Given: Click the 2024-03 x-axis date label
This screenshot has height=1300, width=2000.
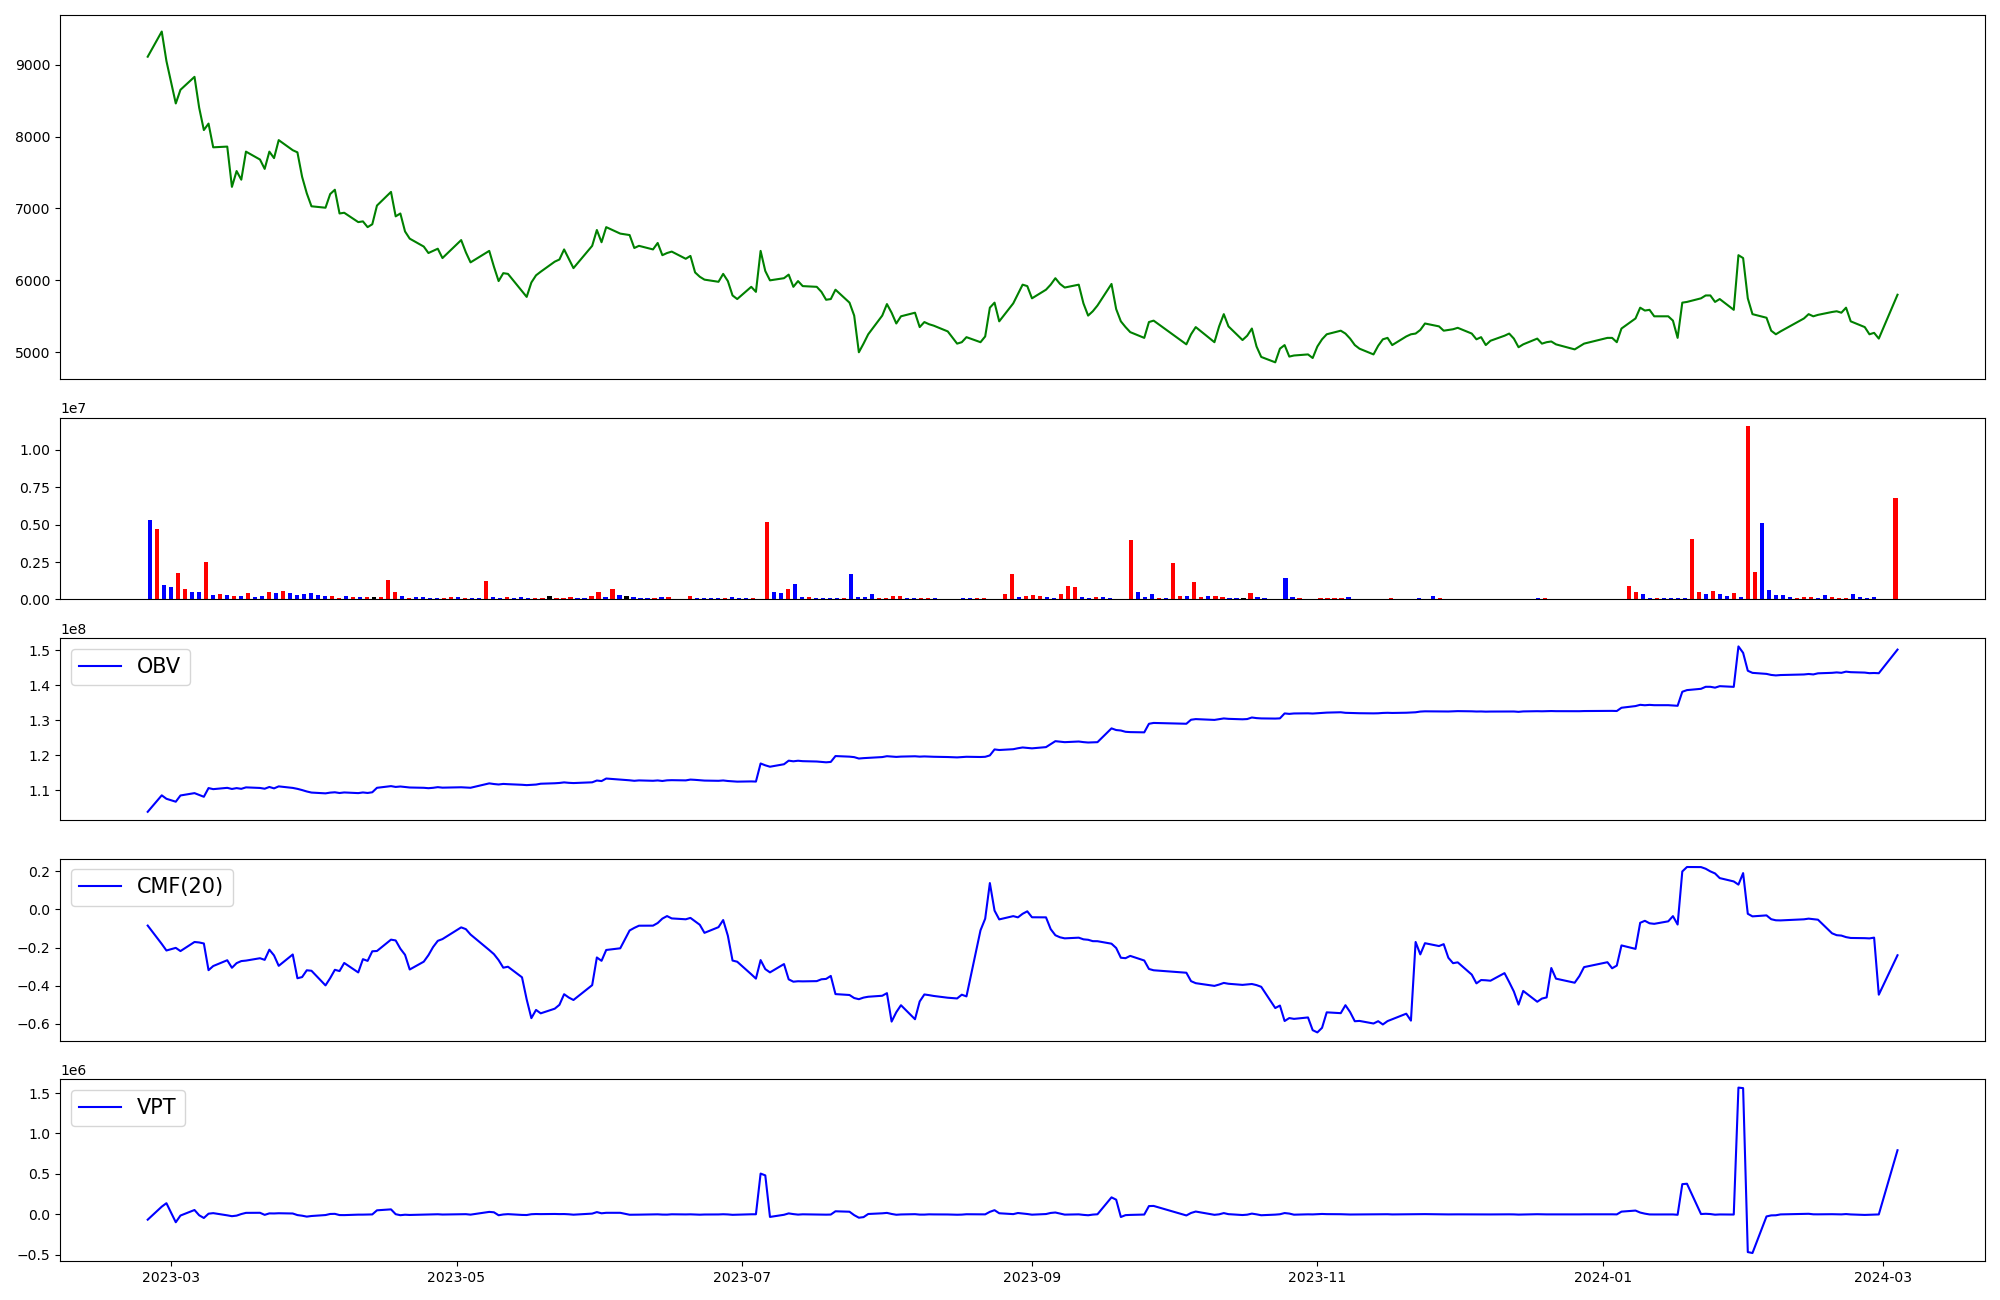Looking at the screenshot, I should 1883,1277.
